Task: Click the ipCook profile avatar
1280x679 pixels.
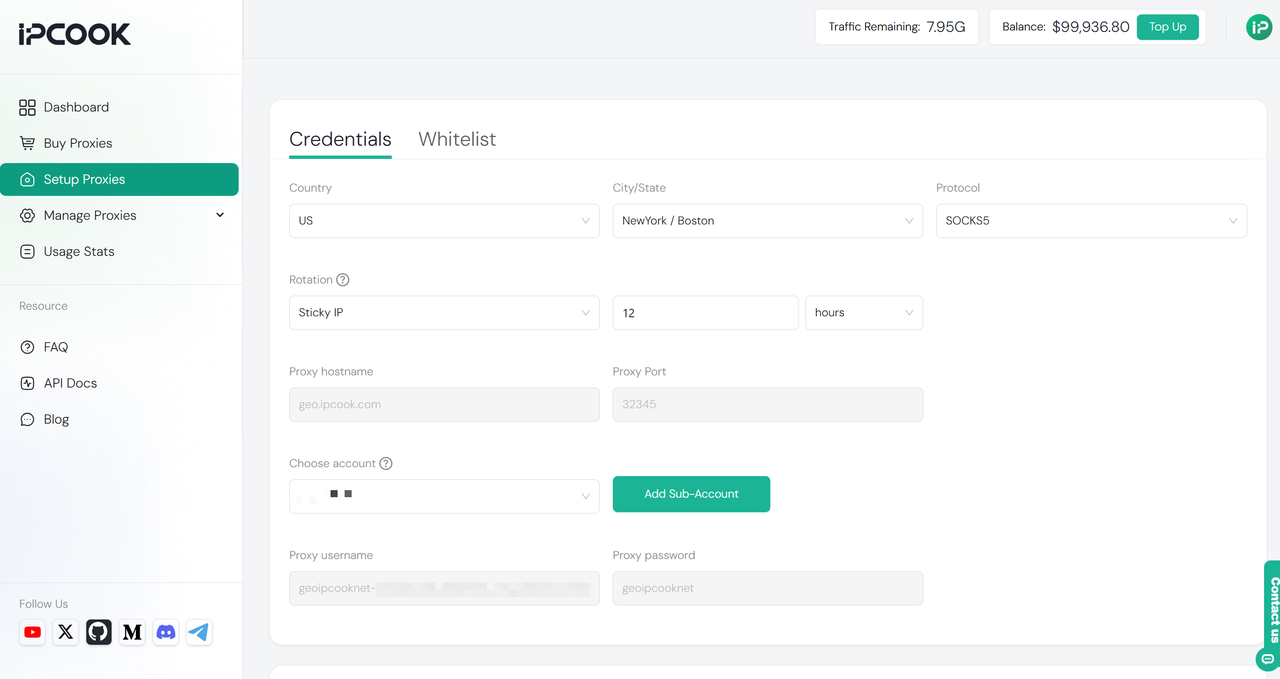Action: coord(1259,27)
